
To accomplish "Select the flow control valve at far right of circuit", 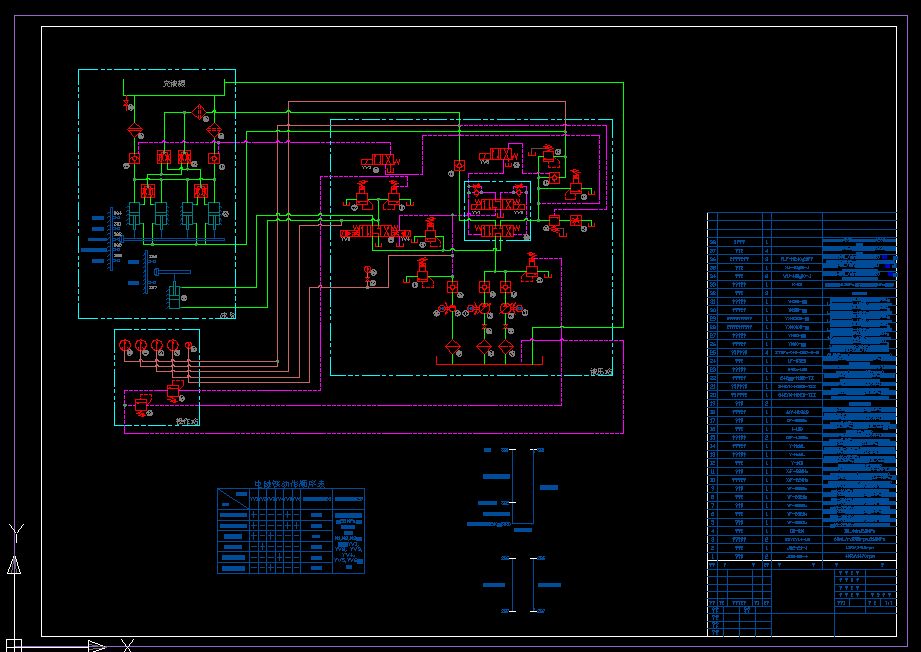I will click(576, 221).
